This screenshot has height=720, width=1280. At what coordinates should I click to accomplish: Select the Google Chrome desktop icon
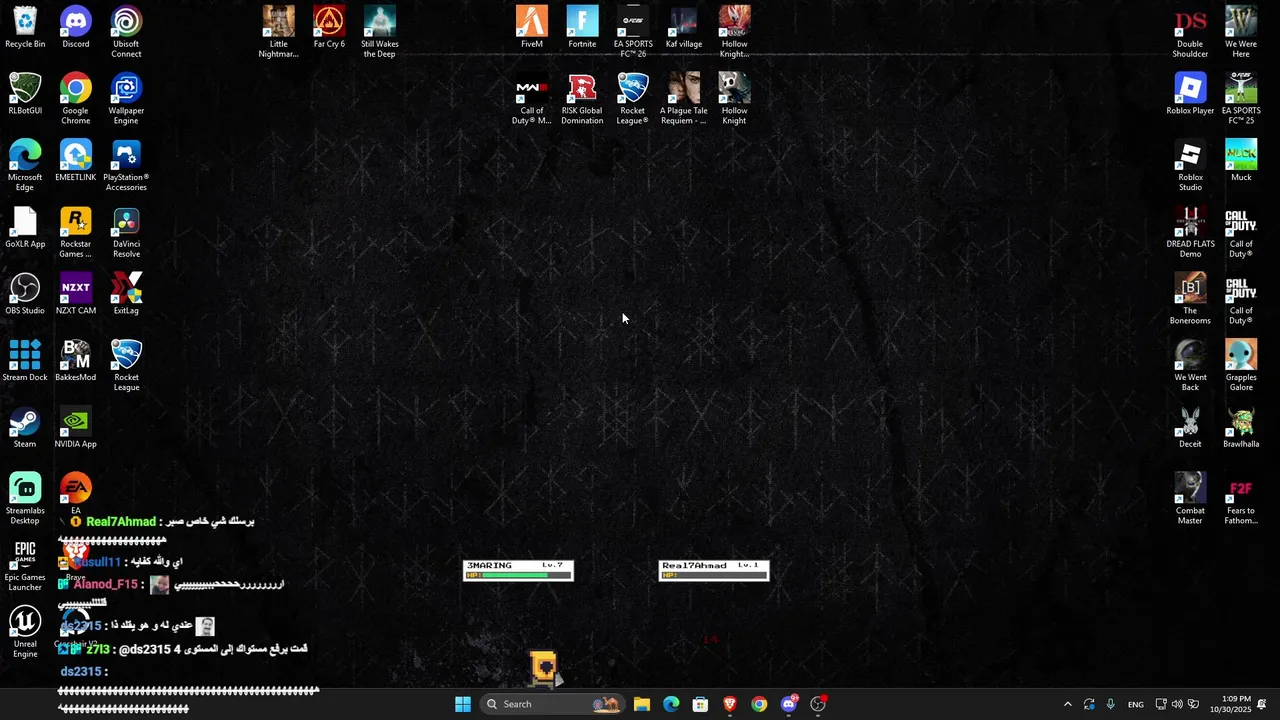click(x=76, y=99)
